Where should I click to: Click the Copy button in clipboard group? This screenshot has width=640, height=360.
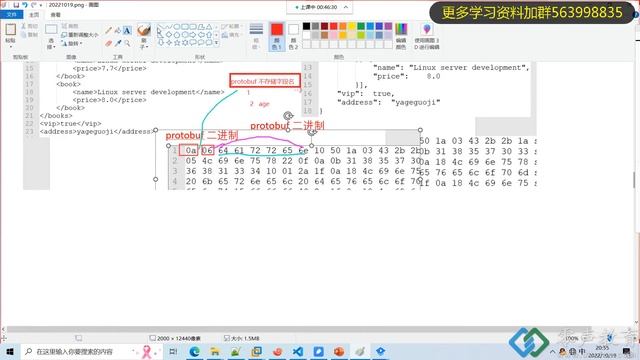29,35
